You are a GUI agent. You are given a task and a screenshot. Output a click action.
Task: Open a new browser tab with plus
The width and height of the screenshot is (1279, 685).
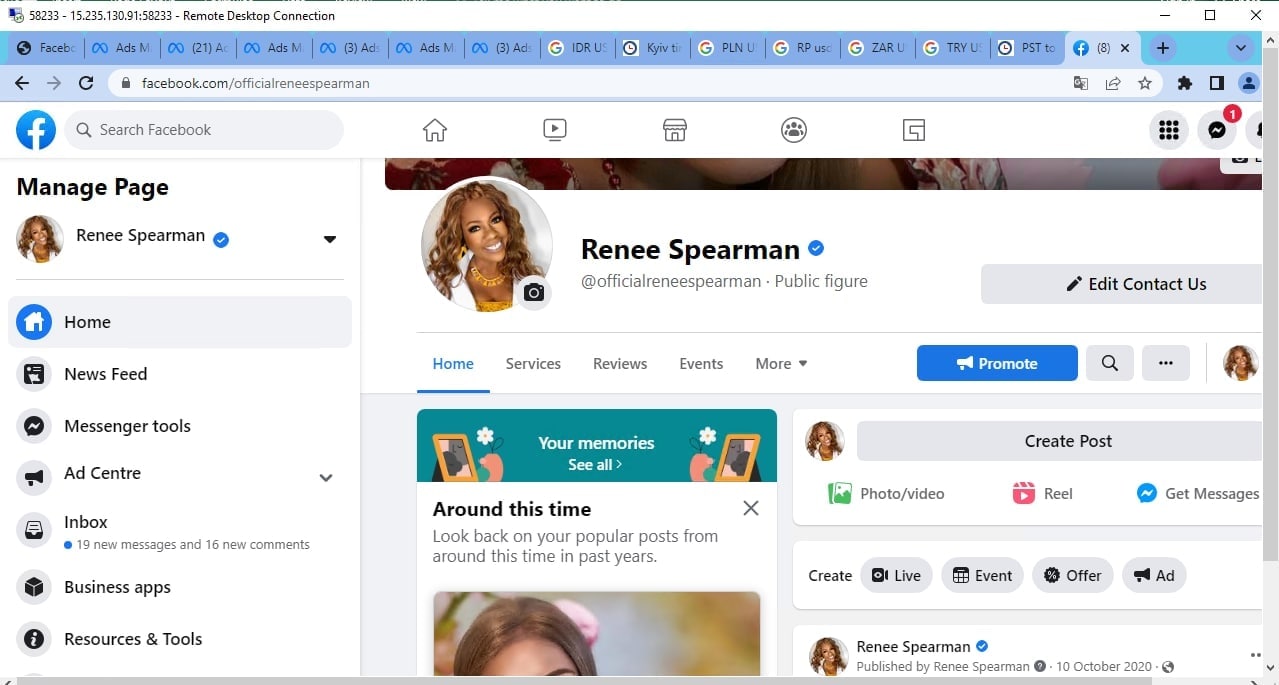coord(1162,48)
